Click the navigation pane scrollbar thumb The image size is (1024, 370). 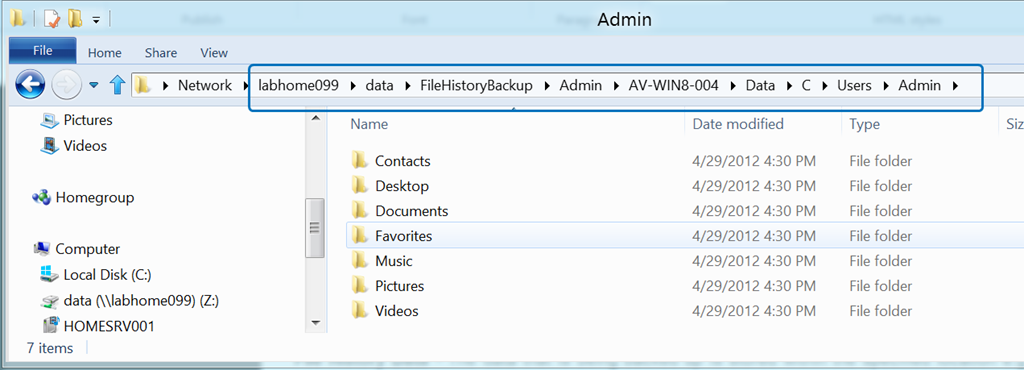pyautogui.click(x=315, y=227)
